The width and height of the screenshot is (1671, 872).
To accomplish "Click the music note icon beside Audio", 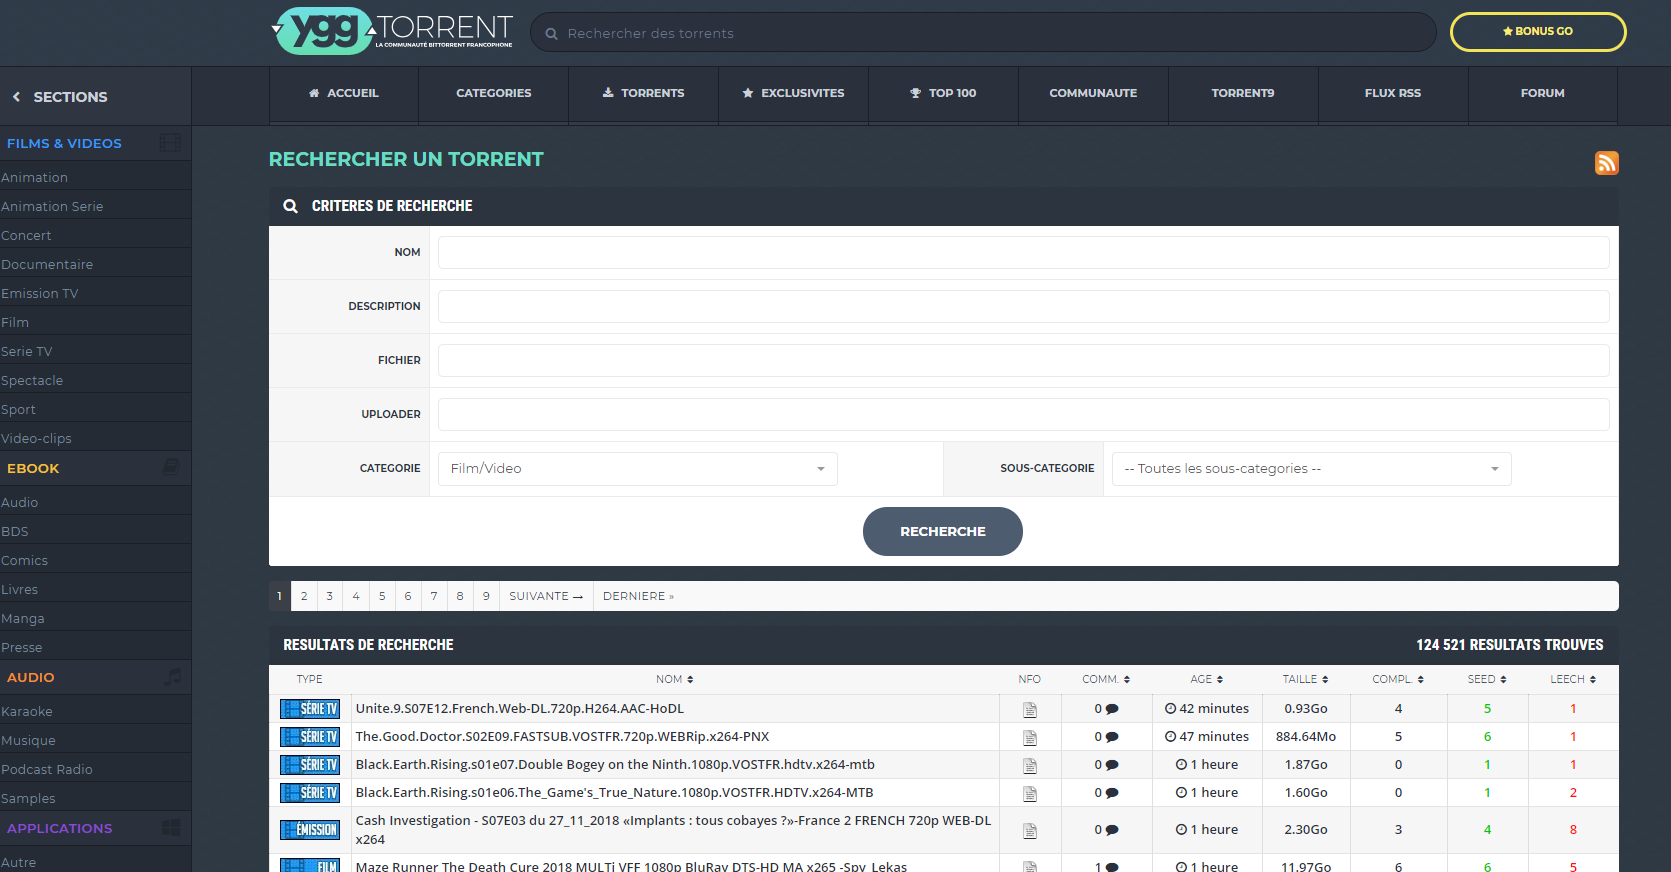I will [x=173, y=677].
